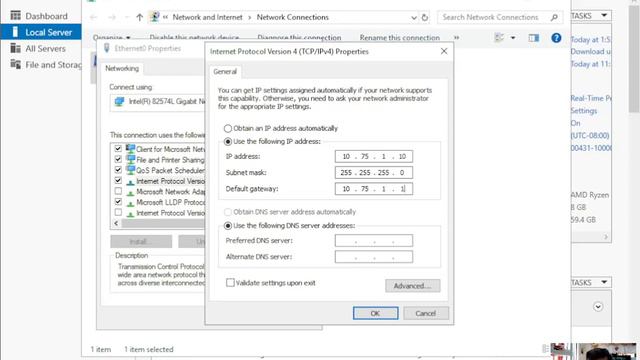Select Use the following DNS server addresses
Image resolution: width=640 pixels, height=360 pixels.
tap(228, 226)
